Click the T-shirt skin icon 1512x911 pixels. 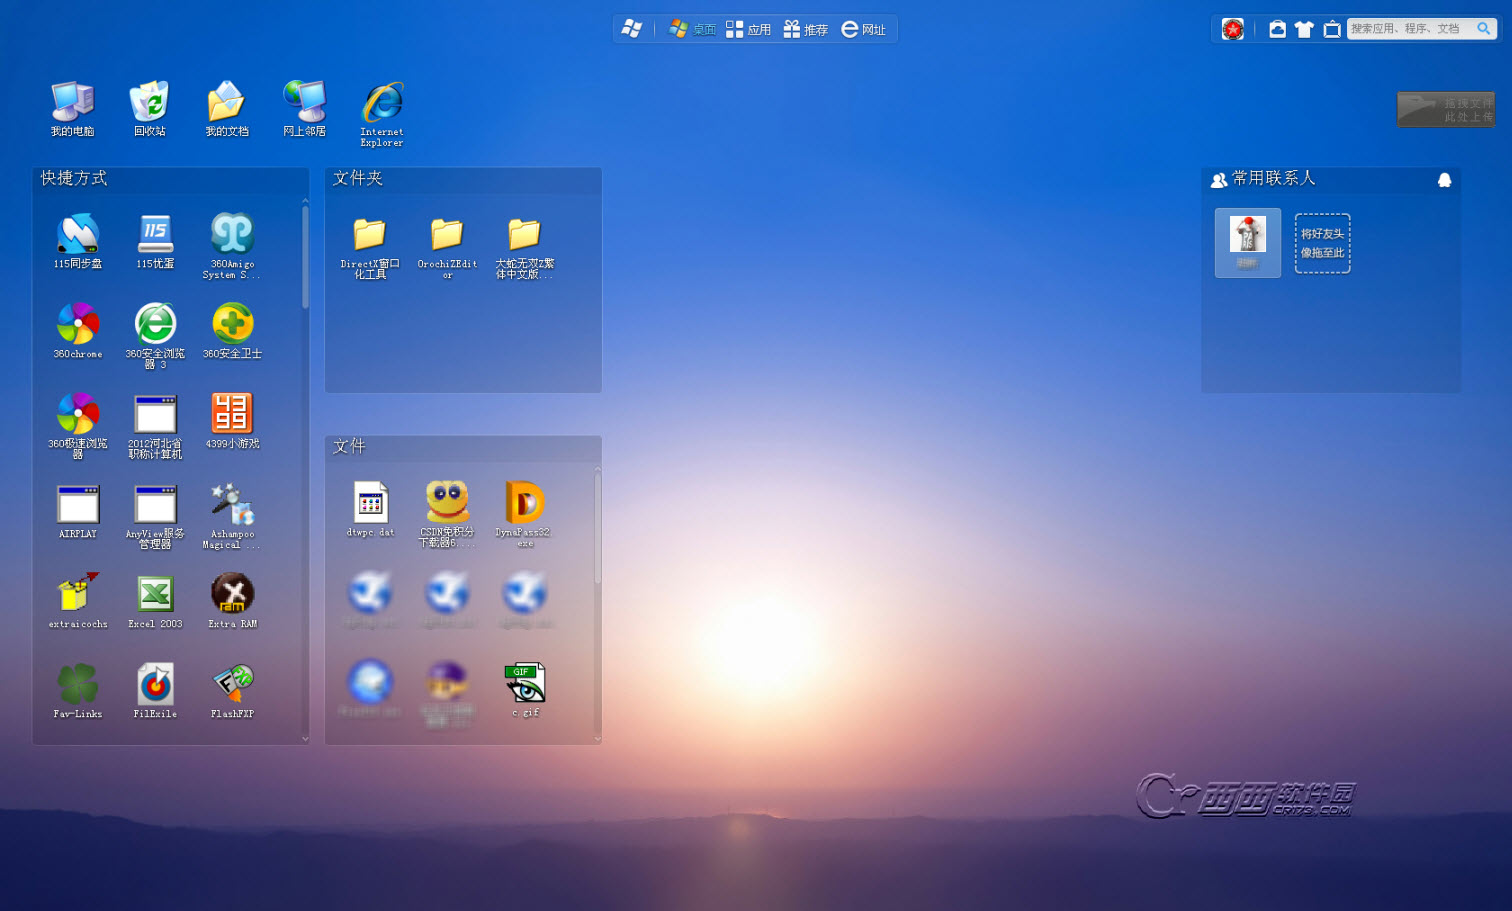(x=1304, y=29)
